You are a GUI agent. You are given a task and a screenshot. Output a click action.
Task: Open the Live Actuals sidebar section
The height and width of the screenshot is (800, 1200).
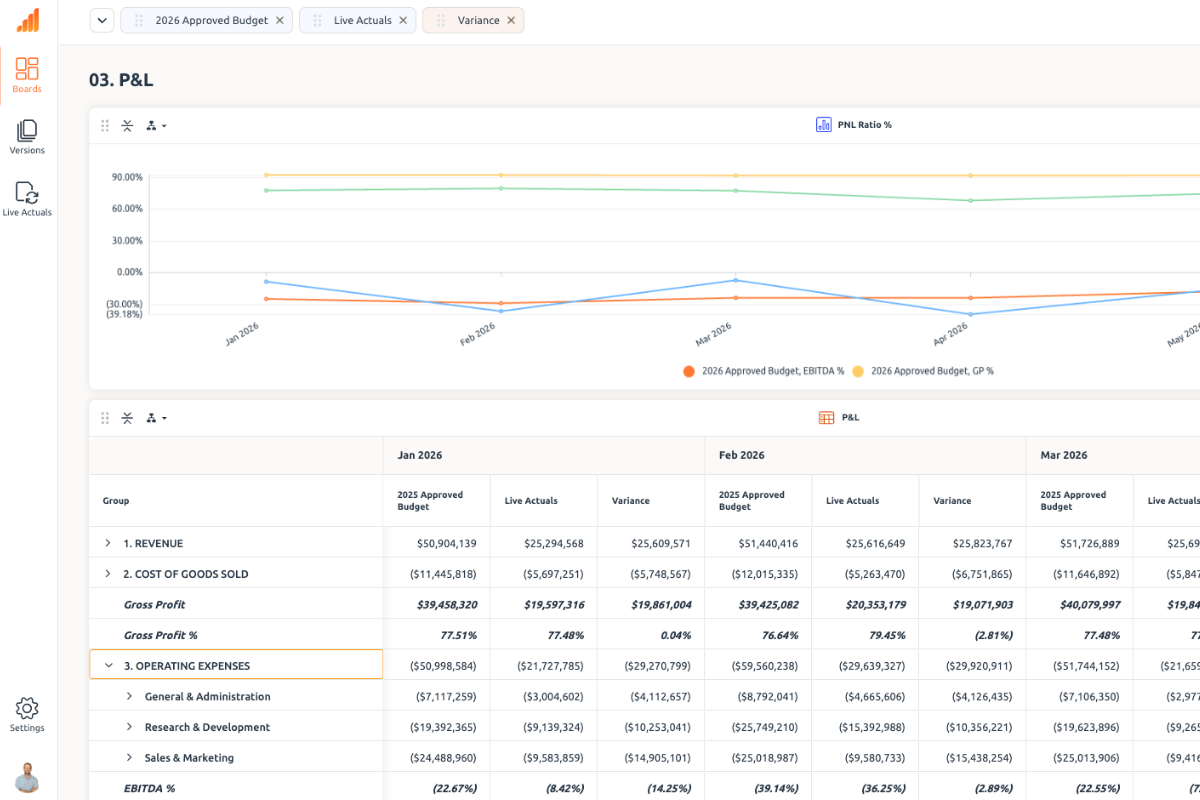pyautogui.click(x=27, y=199)
